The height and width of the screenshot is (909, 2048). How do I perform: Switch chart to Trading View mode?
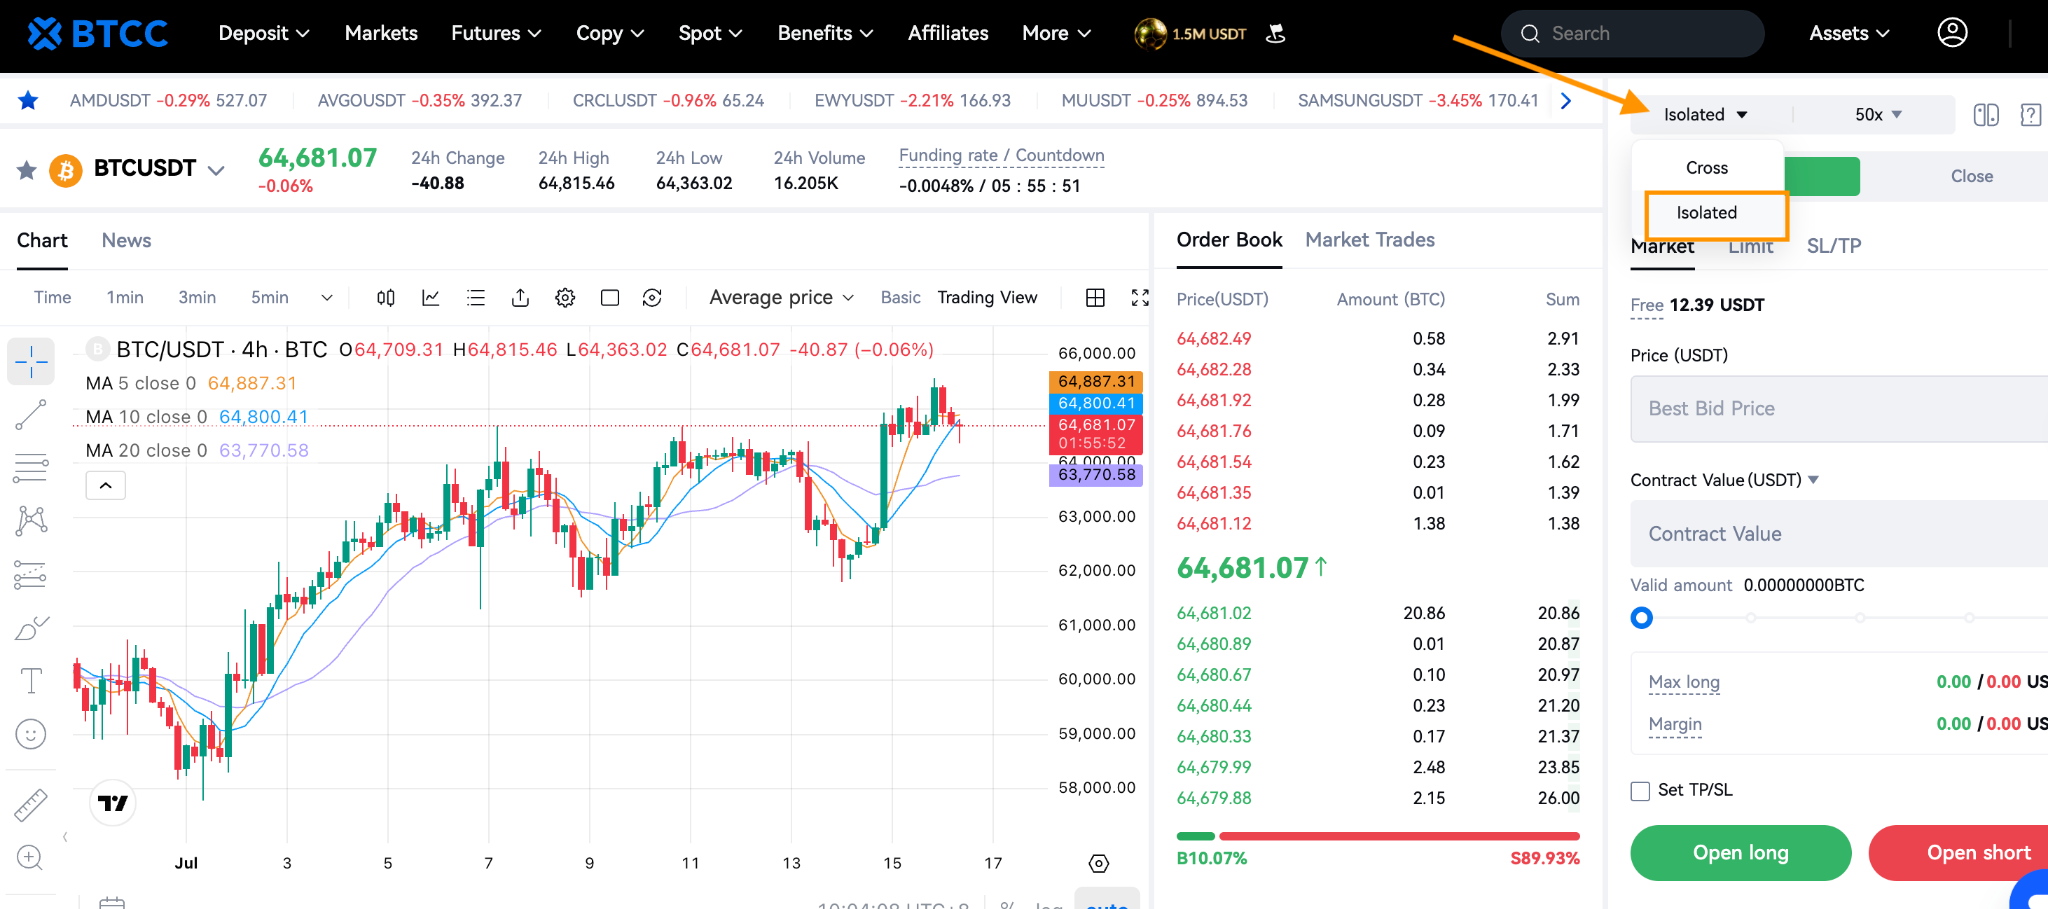[x=987, y=298]
